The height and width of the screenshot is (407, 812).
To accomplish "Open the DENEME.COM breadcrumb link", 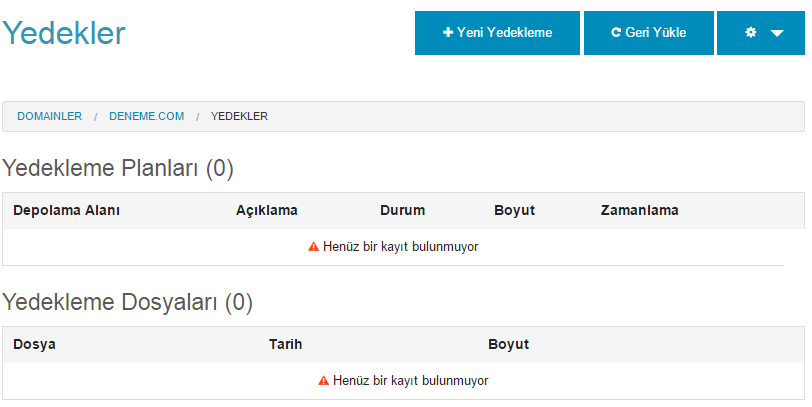I will (x=147, y=116).
